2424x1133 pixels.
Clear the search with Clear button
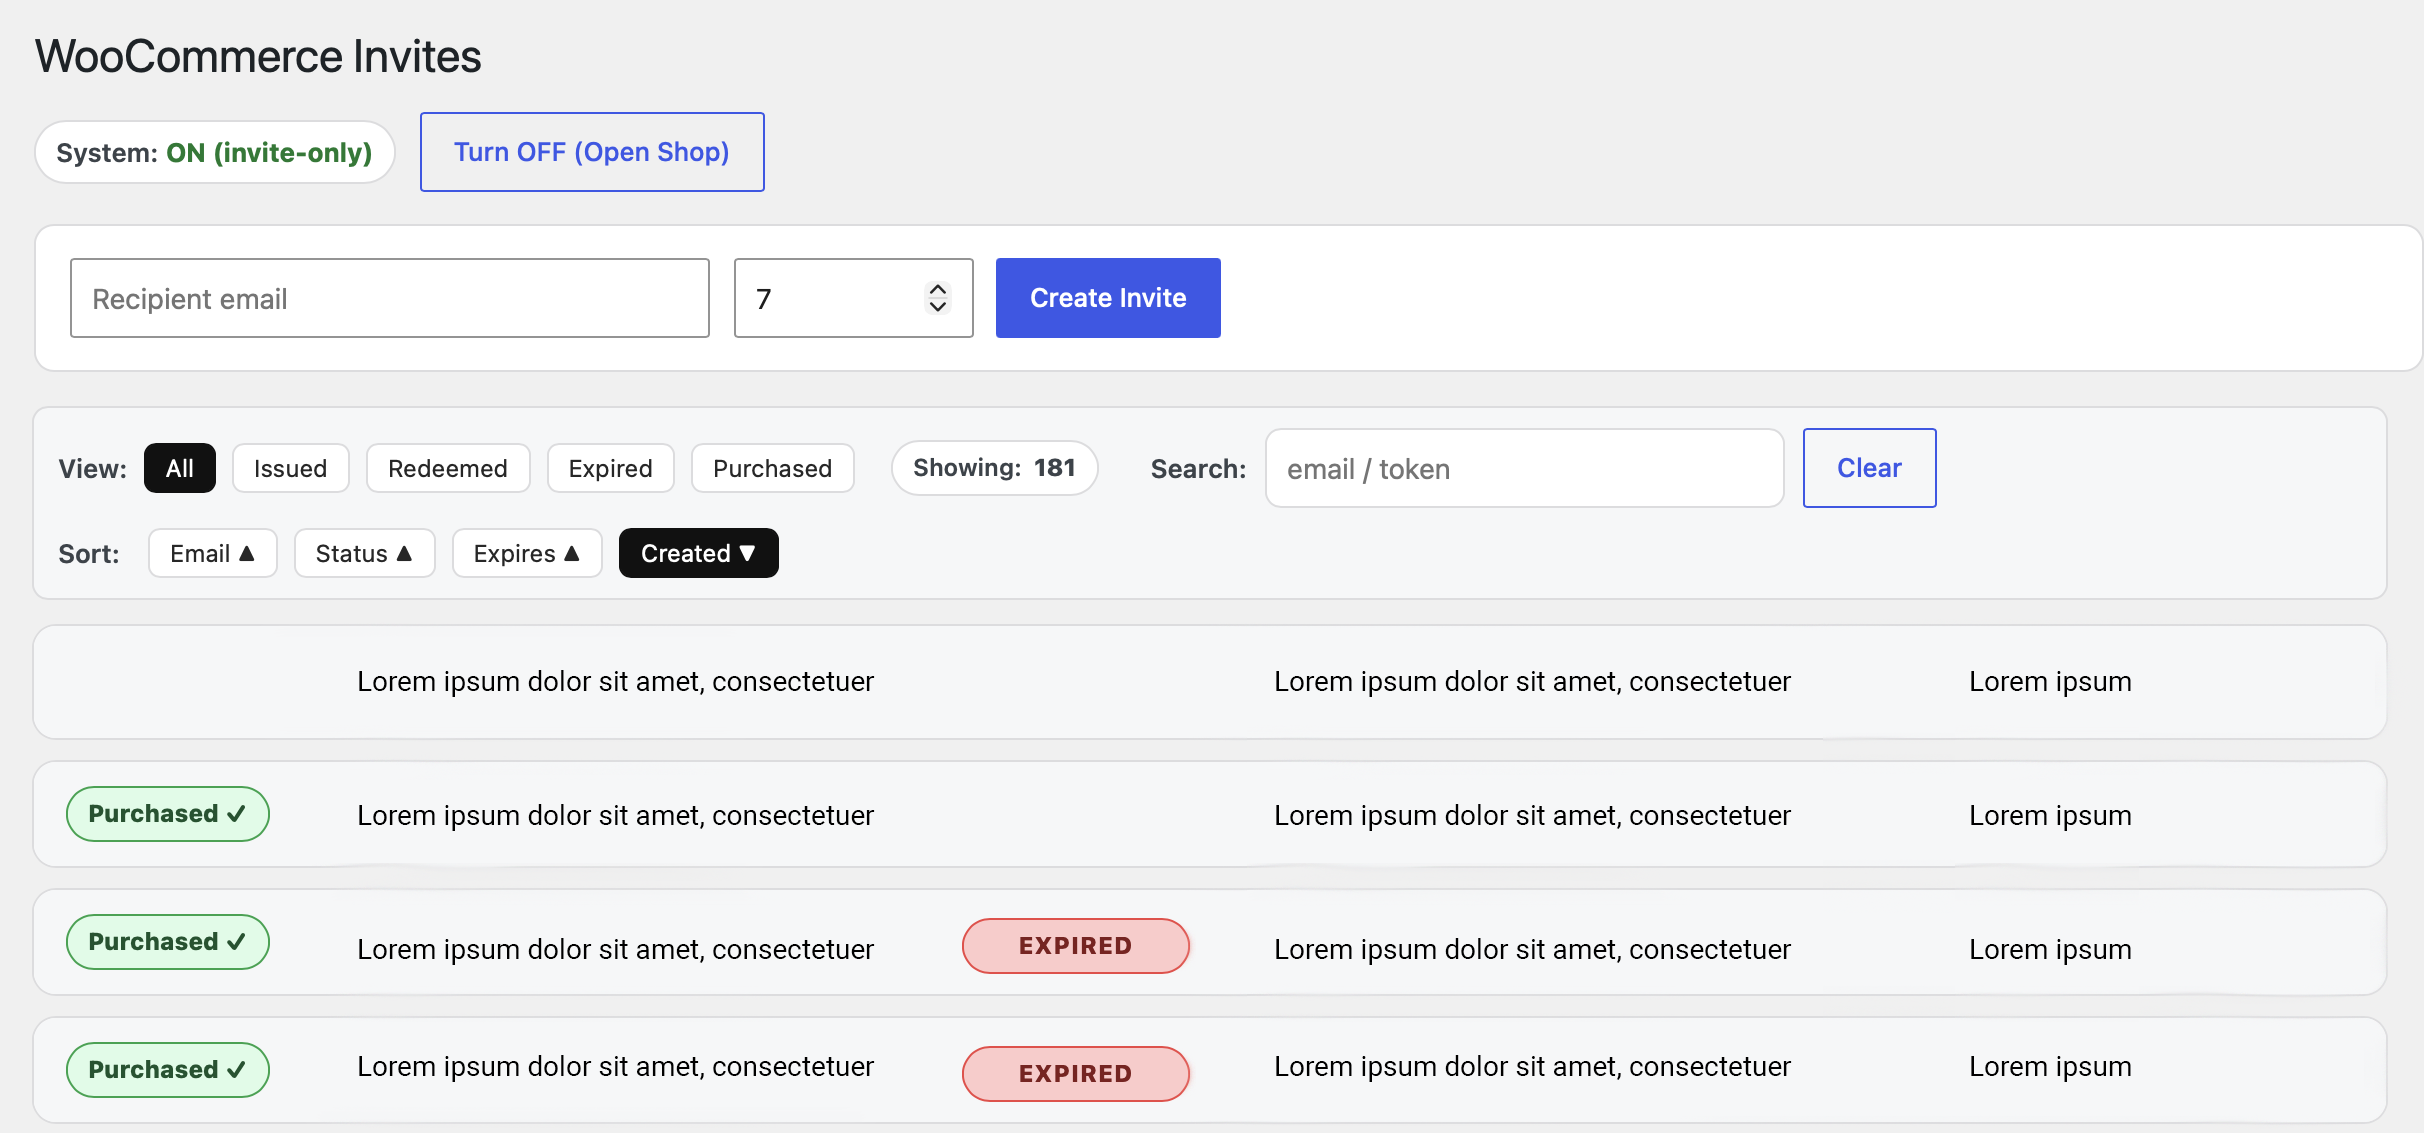pos(1869,468)
